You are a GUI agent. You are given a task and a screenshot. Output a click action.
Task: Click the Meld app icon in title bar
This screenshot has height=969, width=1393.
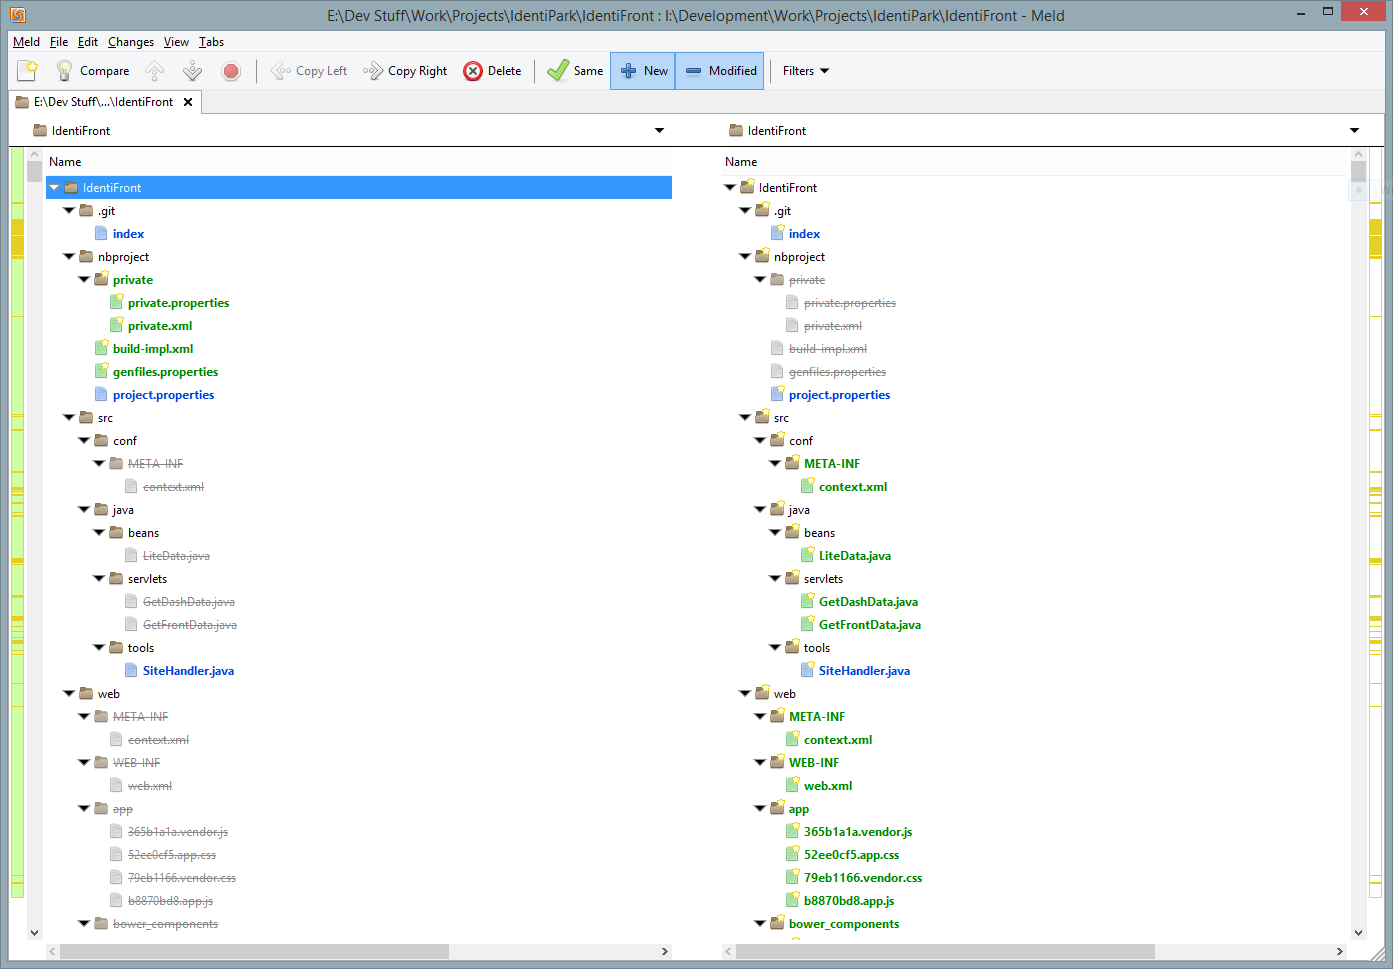tap(17, 15)
